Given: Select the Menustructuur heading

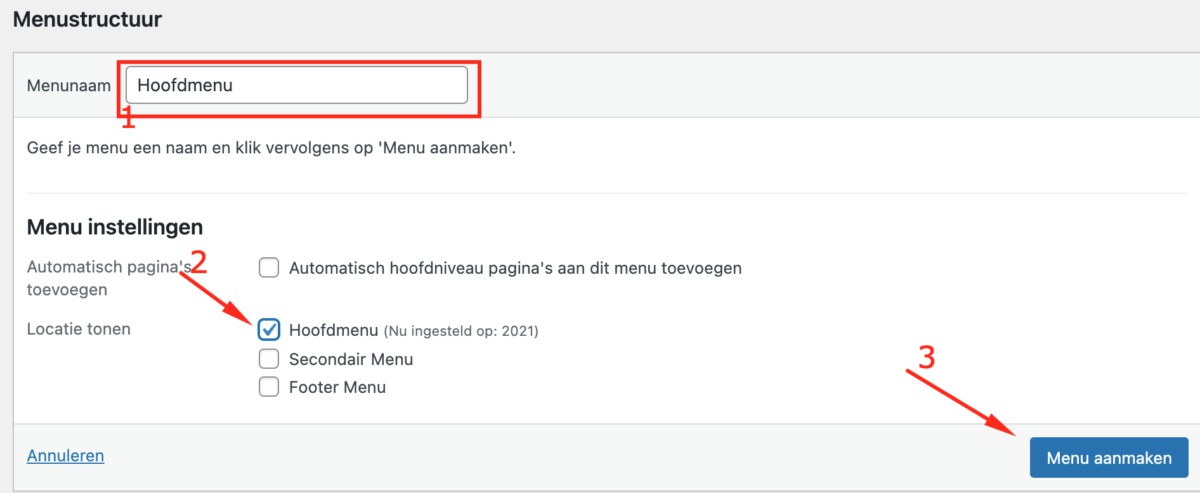Looking at the screenshot, I should tap(87, 19).
